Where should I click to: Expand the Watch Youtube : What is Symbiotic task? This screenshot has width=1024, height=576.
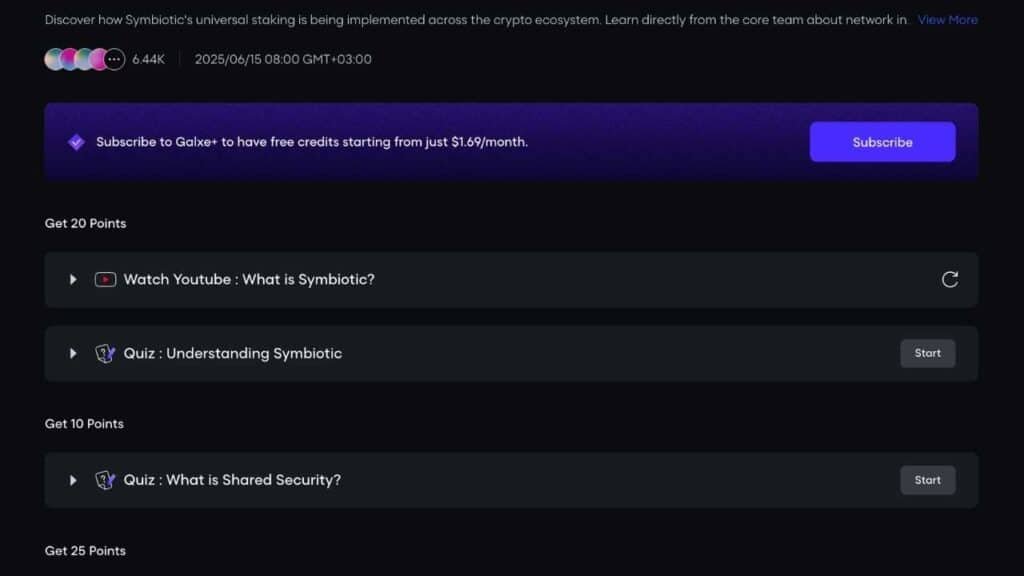point(72,279)
